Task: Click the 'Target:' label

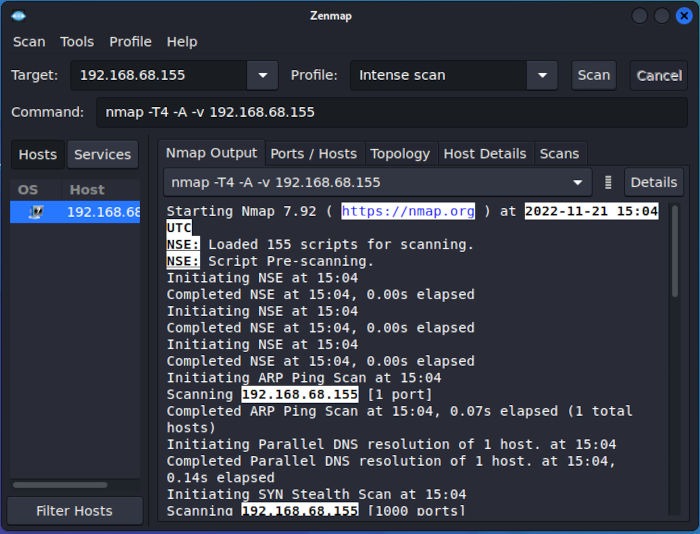Action: pos(35,75)
